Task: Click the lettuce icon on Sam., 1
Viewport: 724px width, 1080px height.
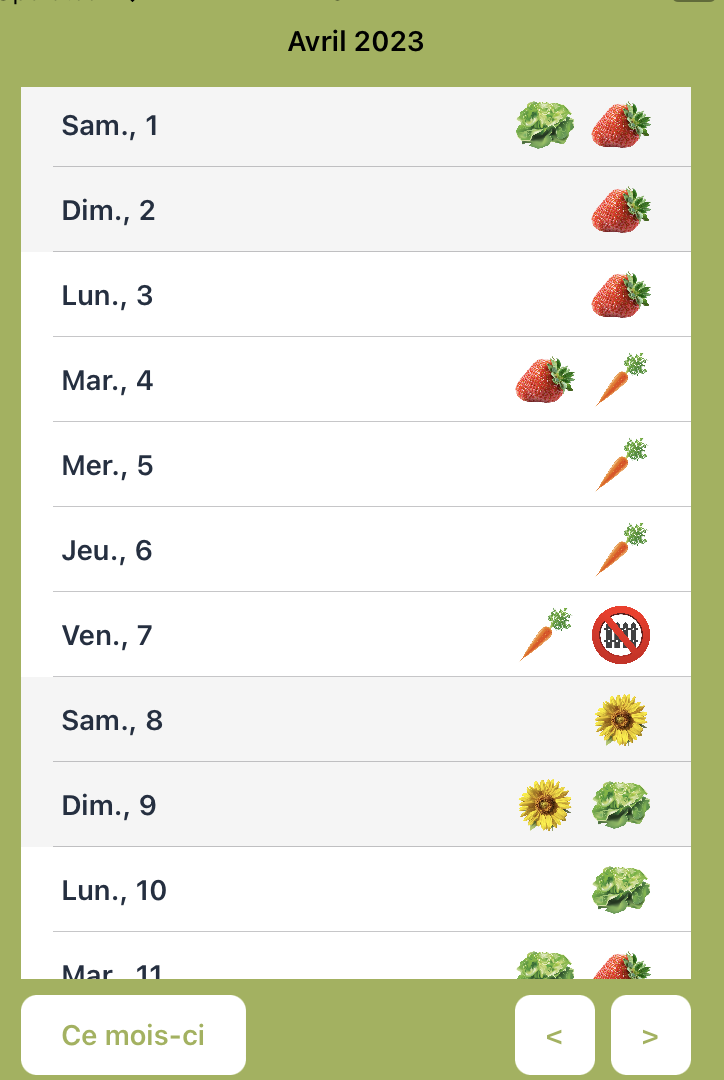Action: 545,125
